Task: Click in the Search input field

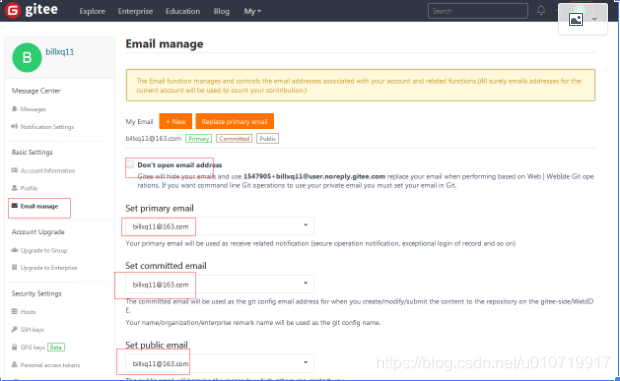Action: (x=478, y=11)
